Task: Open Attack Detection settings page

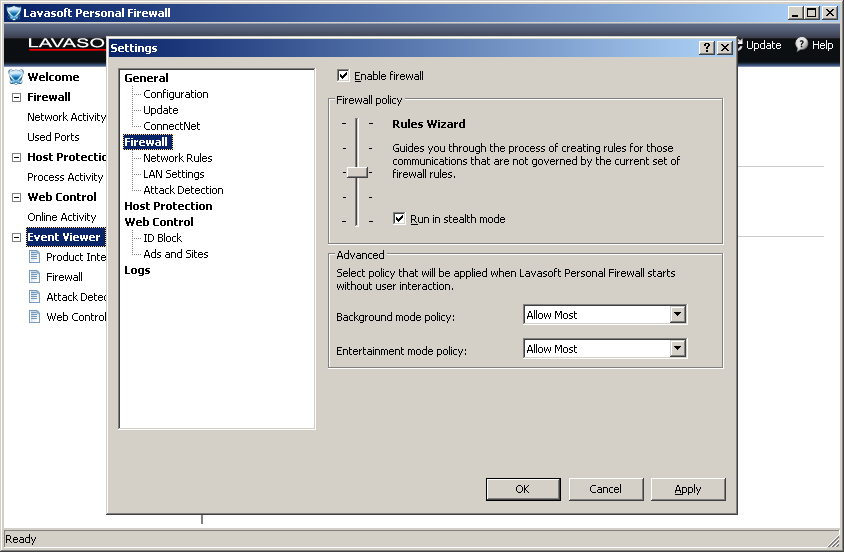Action: click(183, 190)
